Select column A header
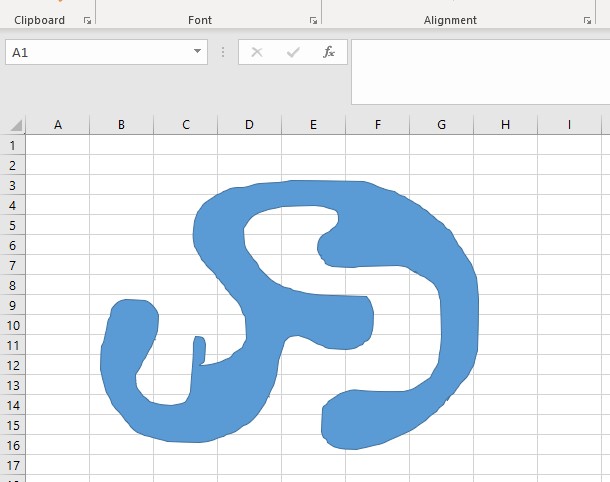The height and width of the screenshot is (482, 610). [x=57, y=125]
